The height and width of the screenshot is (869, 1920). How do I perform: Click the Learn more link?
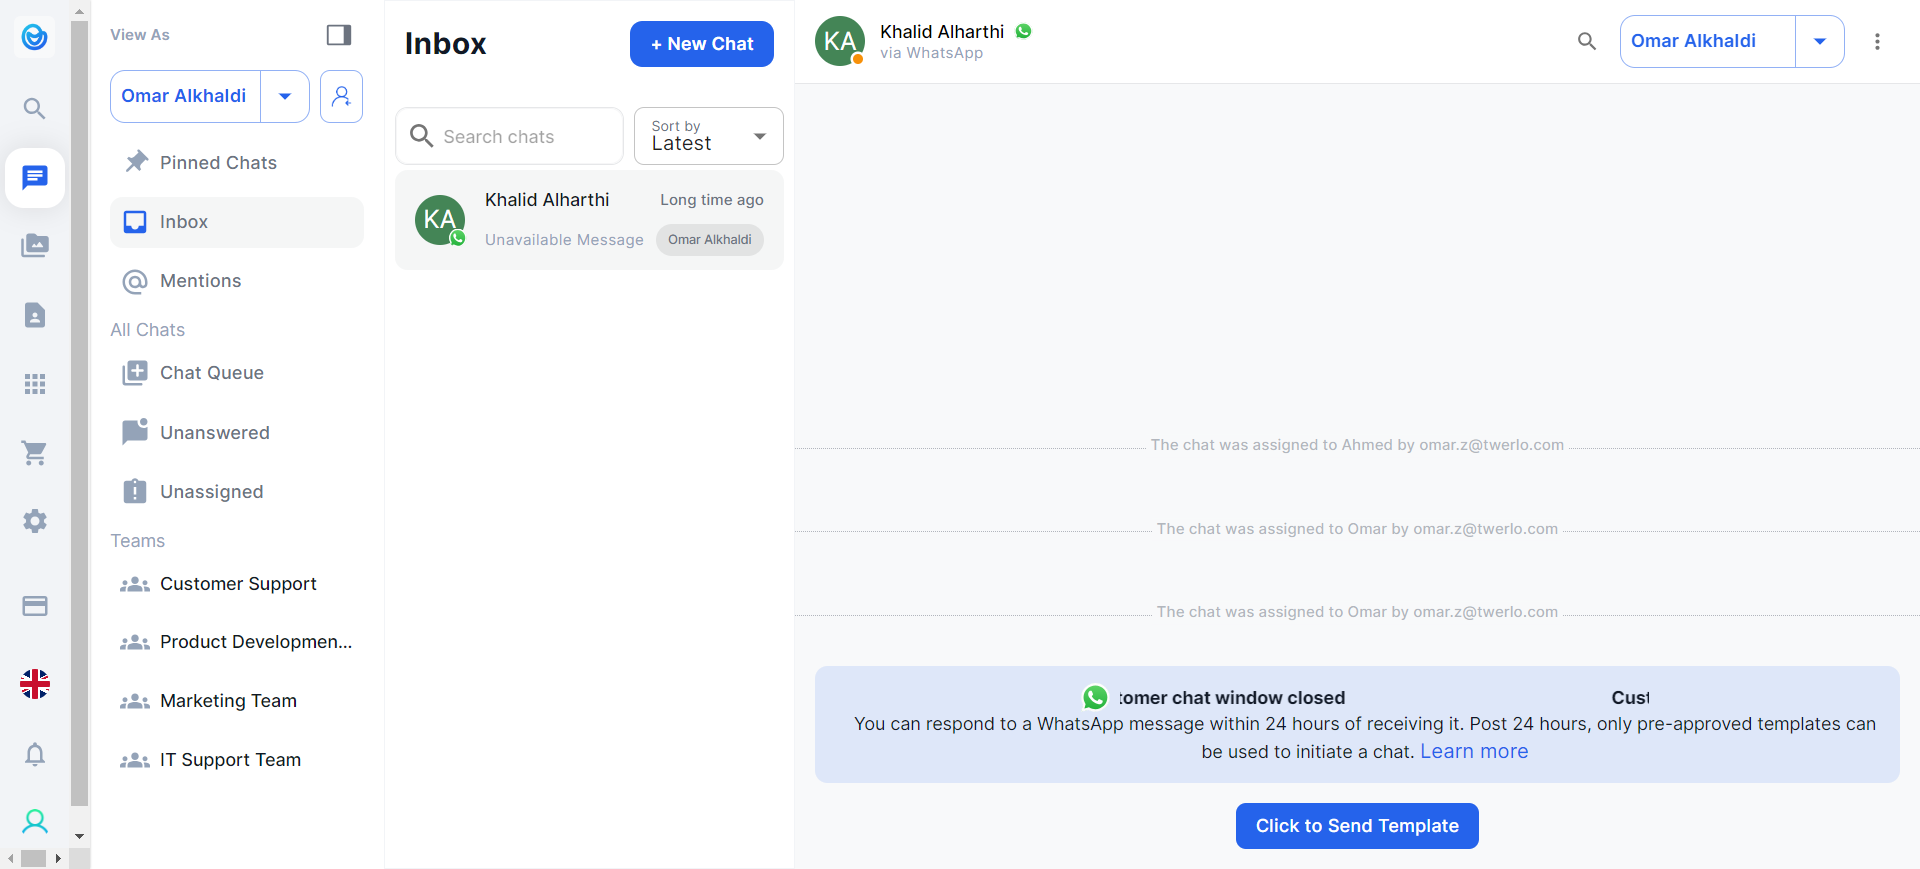coord(1473,752)
